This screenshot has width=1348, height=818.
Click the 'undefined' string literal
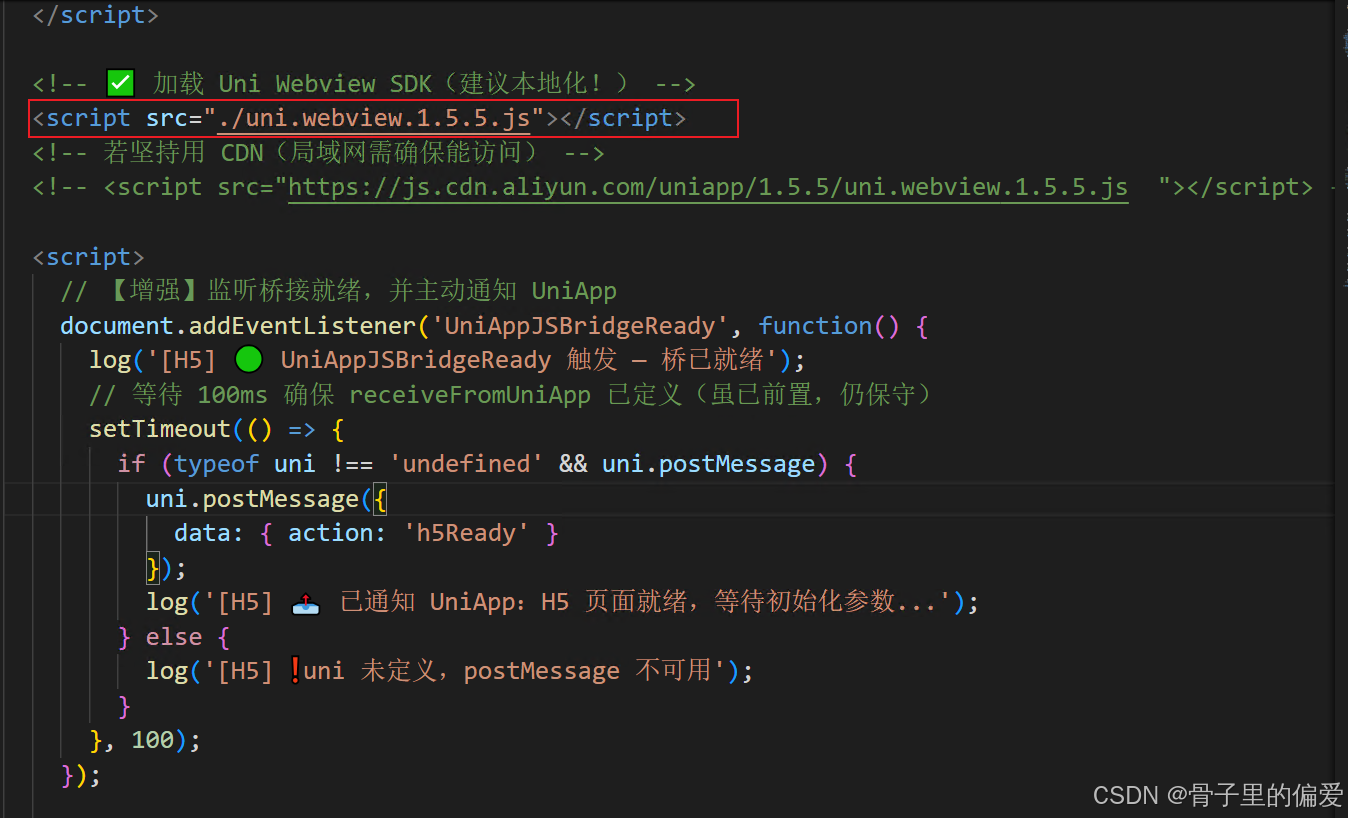pyautogui.click(x=466, y=464)
